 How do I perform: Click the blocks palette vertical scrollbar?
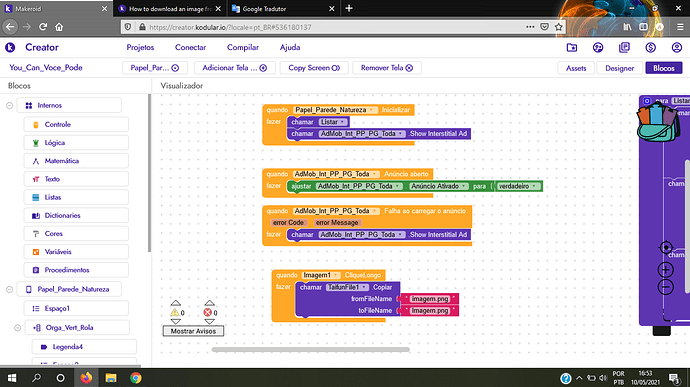pyautogui.click(x=149, y=173)
